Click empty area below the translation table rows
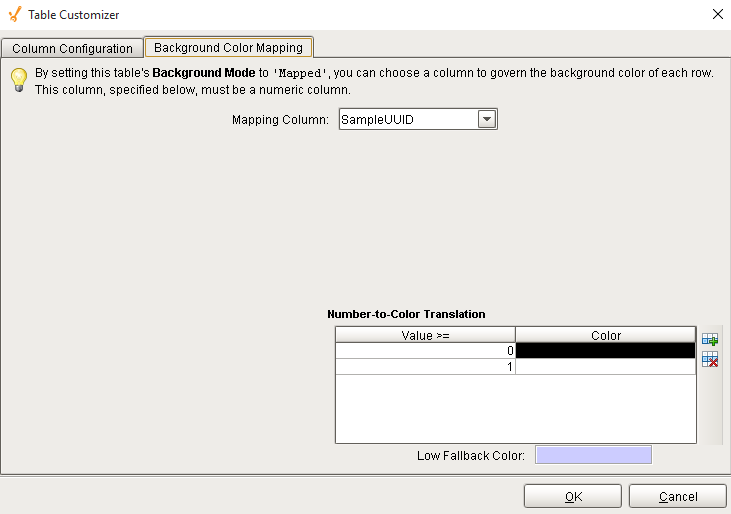The width and height of the screenshot is (731, 514). coord(515,410)
